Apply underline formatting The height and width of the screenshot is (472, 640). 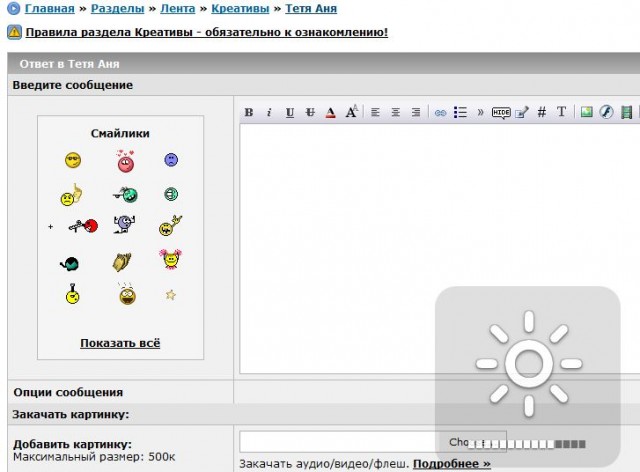[x=290, y=113]
